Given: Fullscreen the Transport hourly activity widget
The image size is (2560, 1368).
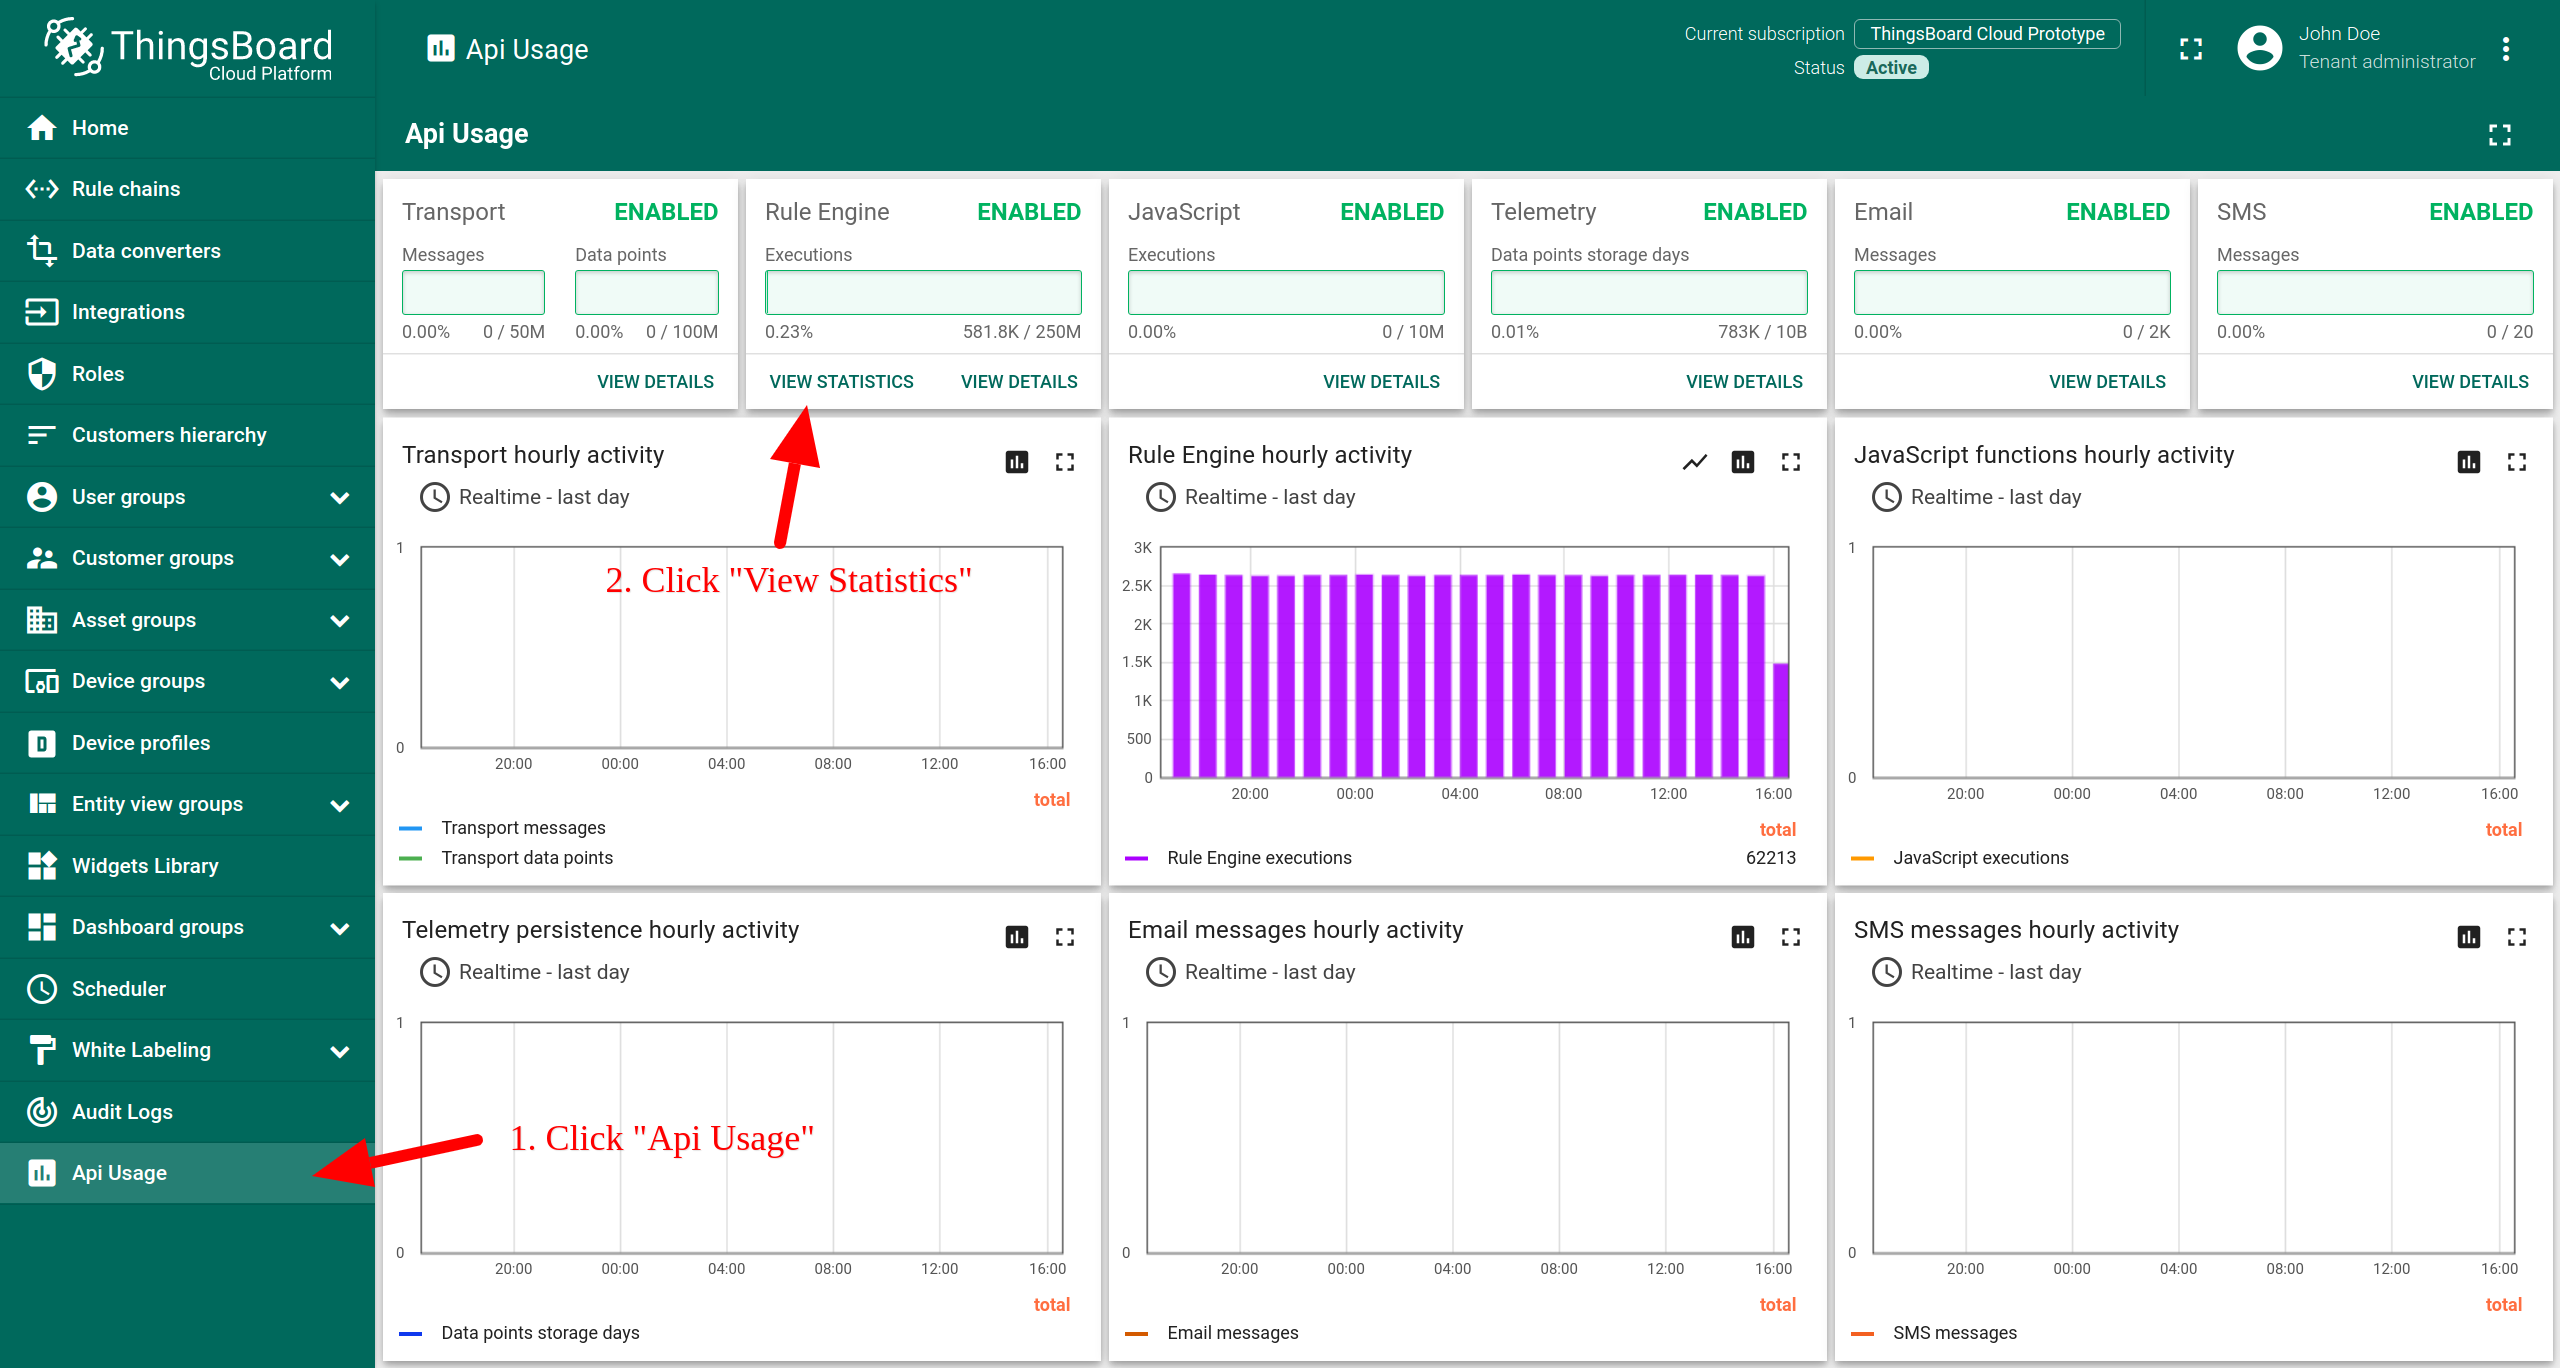Looking at the screenshot, I should (x=1065, y=462).
